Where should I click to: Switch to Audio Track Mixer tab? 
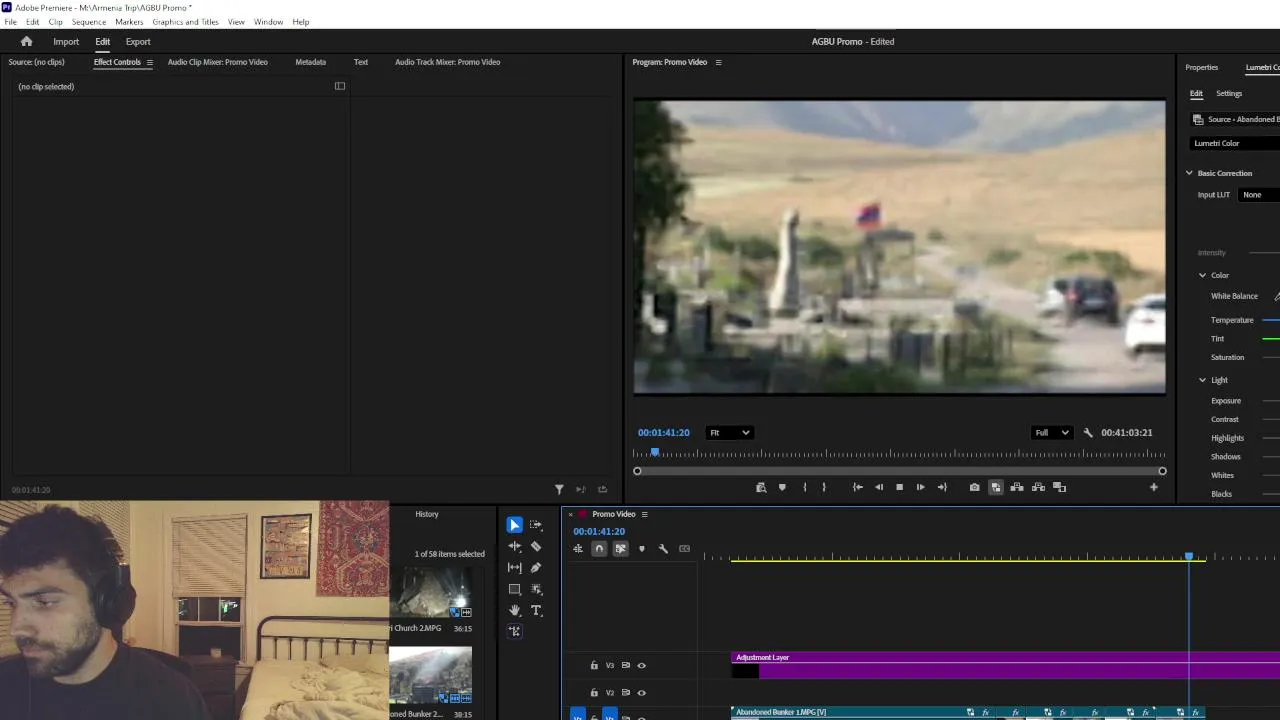pyautogui.click(x=447, y=62)
